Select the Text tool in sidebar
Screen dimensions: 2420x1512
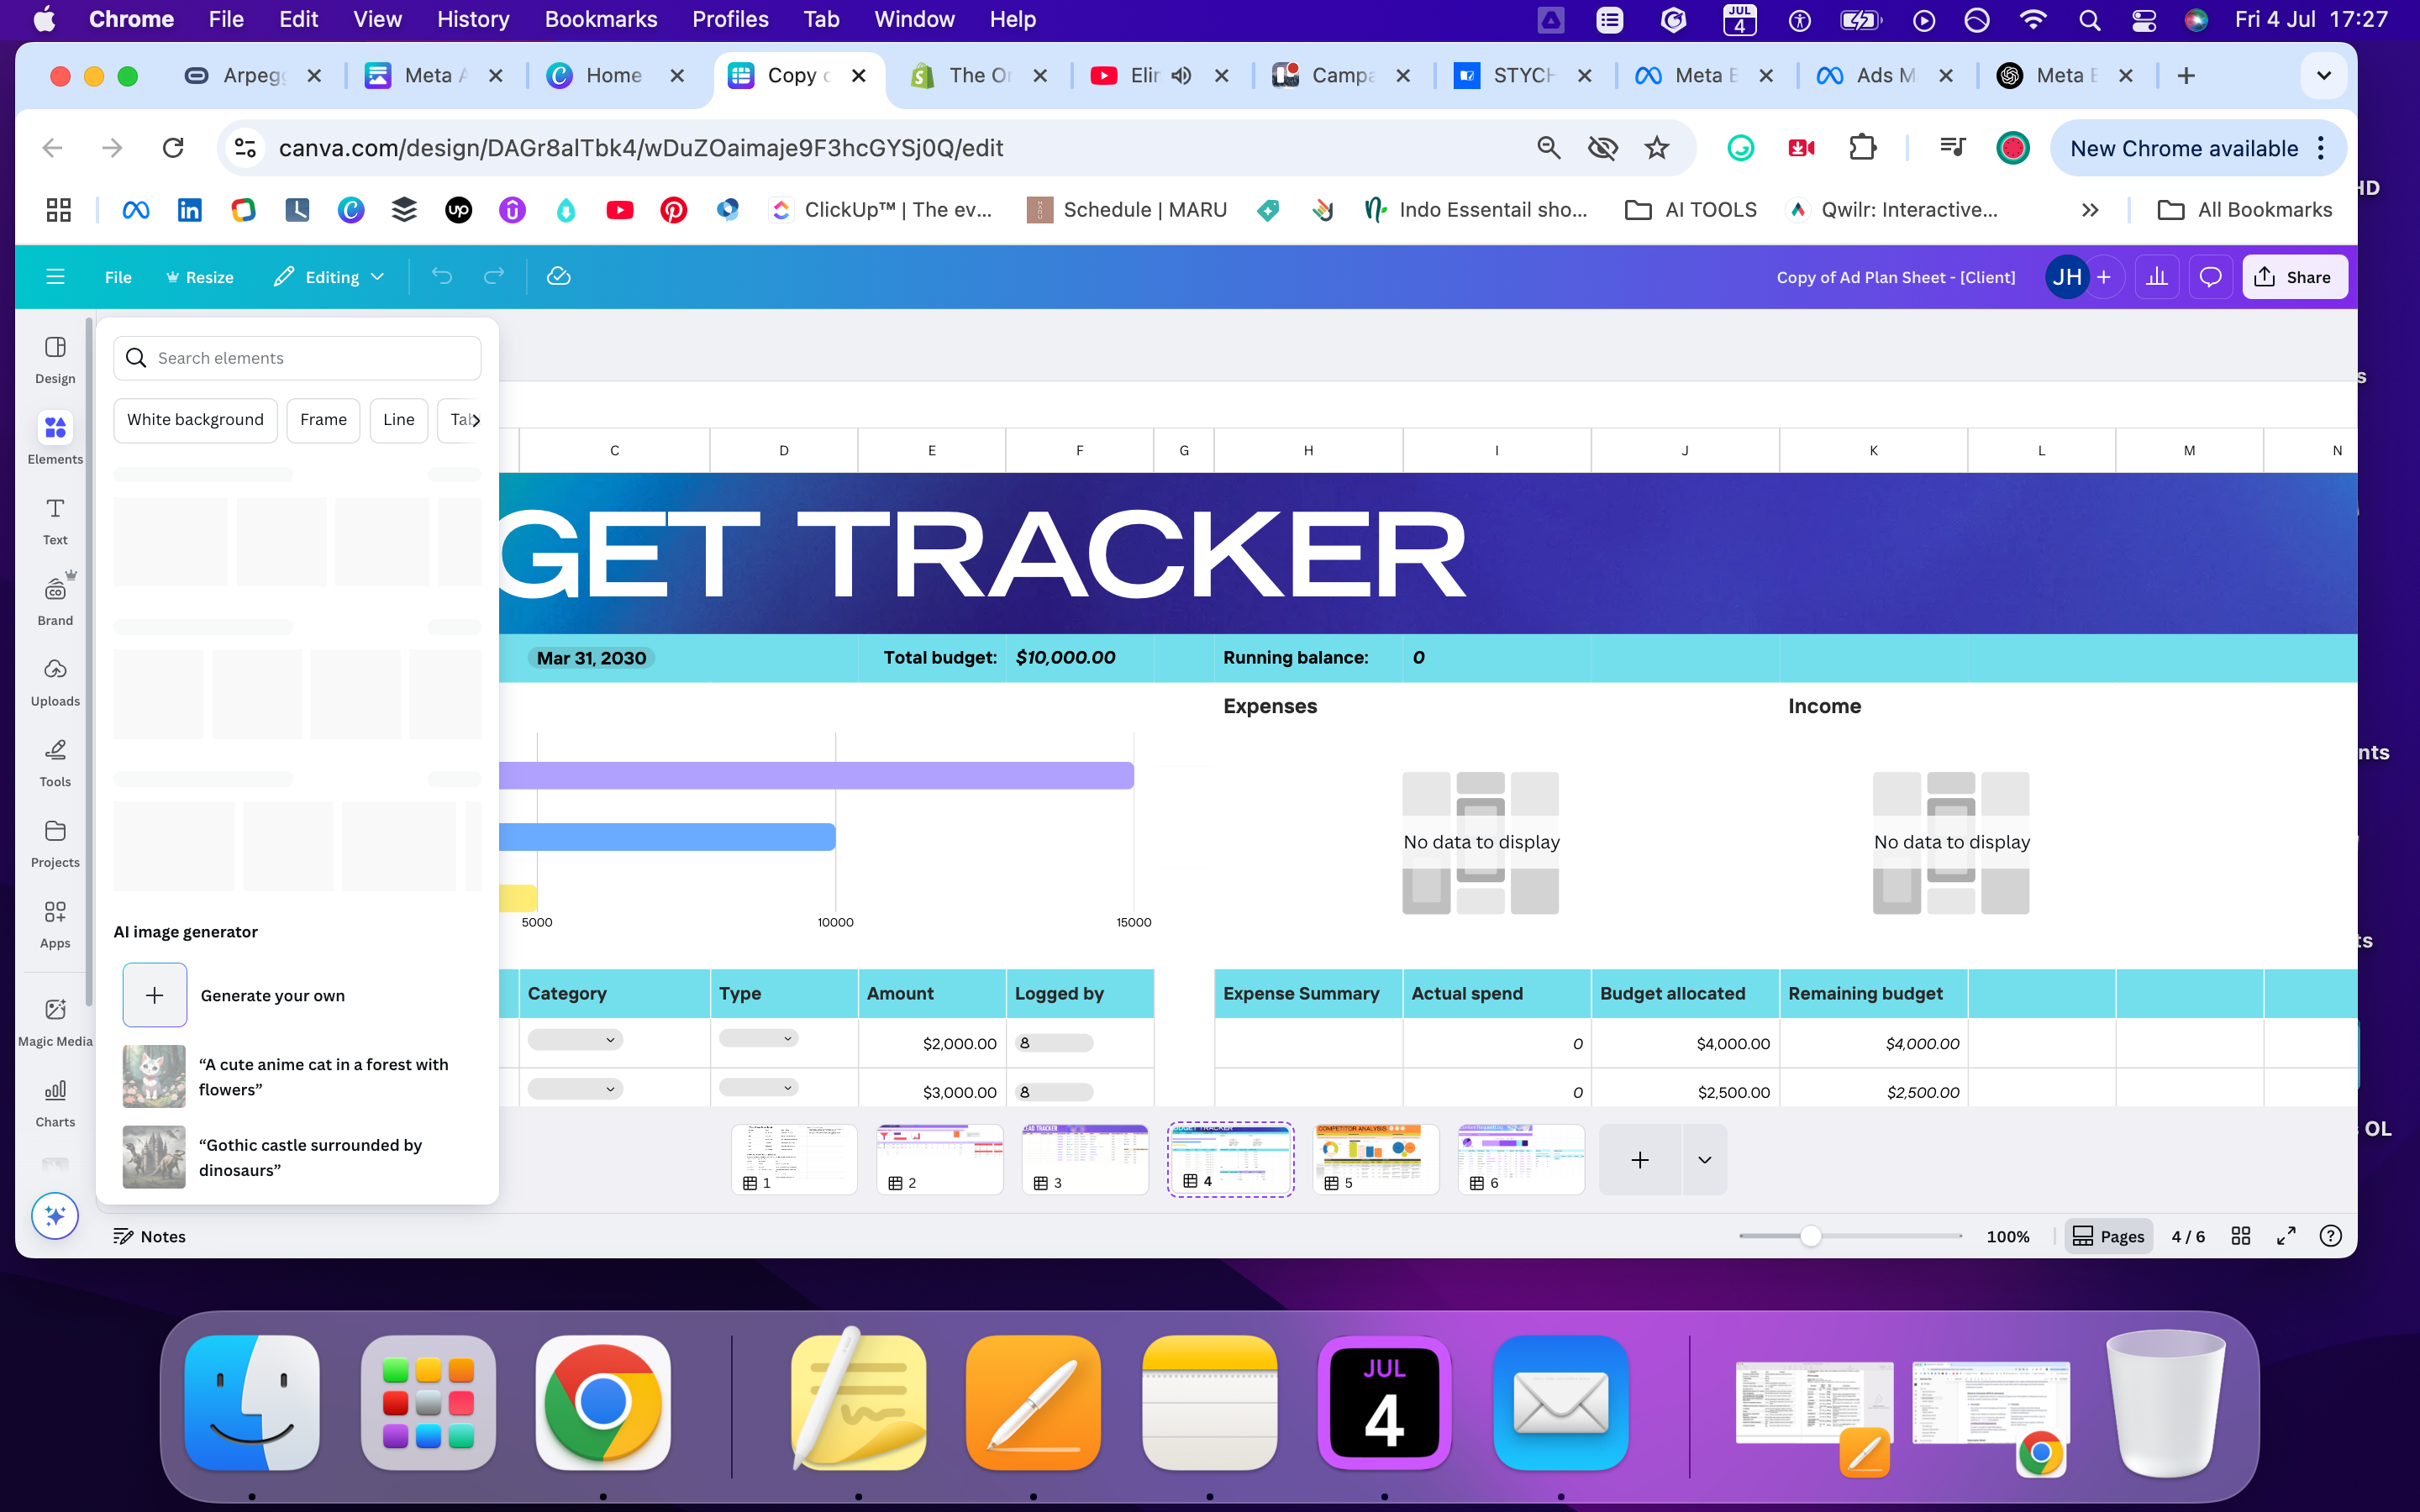click(x=55, y=521)
